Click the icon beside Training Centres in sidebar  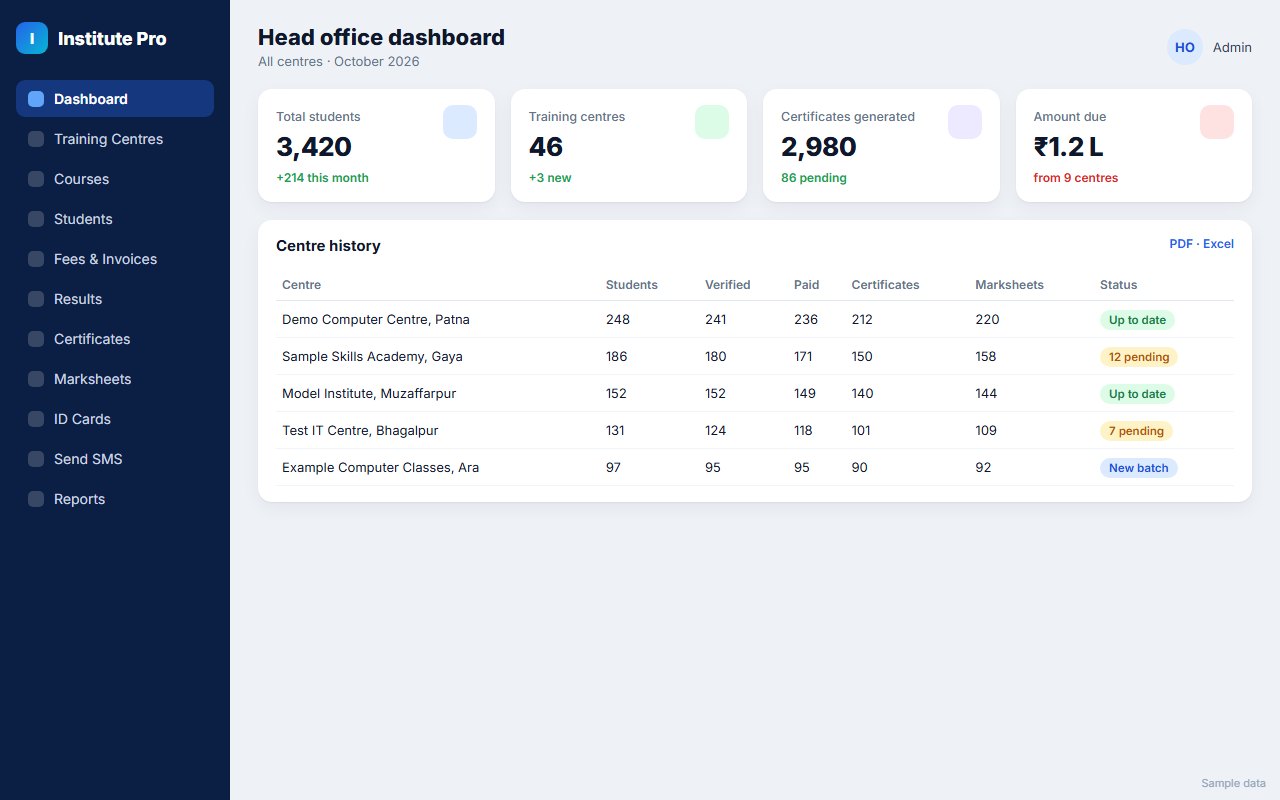[36, 139]
